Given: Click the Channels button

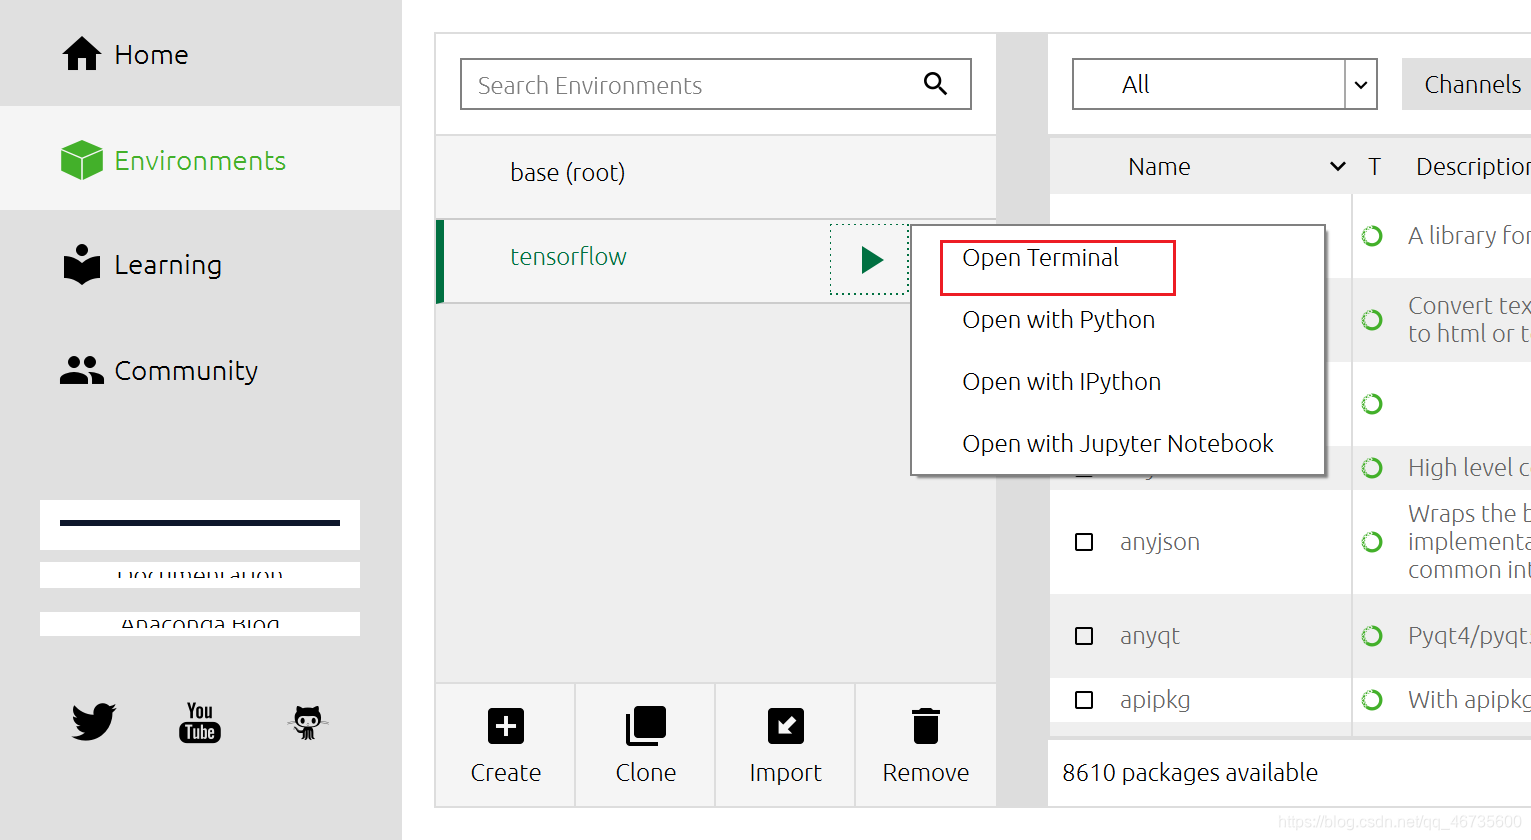Looking at the screenshot, I should tap(1467, 85).
